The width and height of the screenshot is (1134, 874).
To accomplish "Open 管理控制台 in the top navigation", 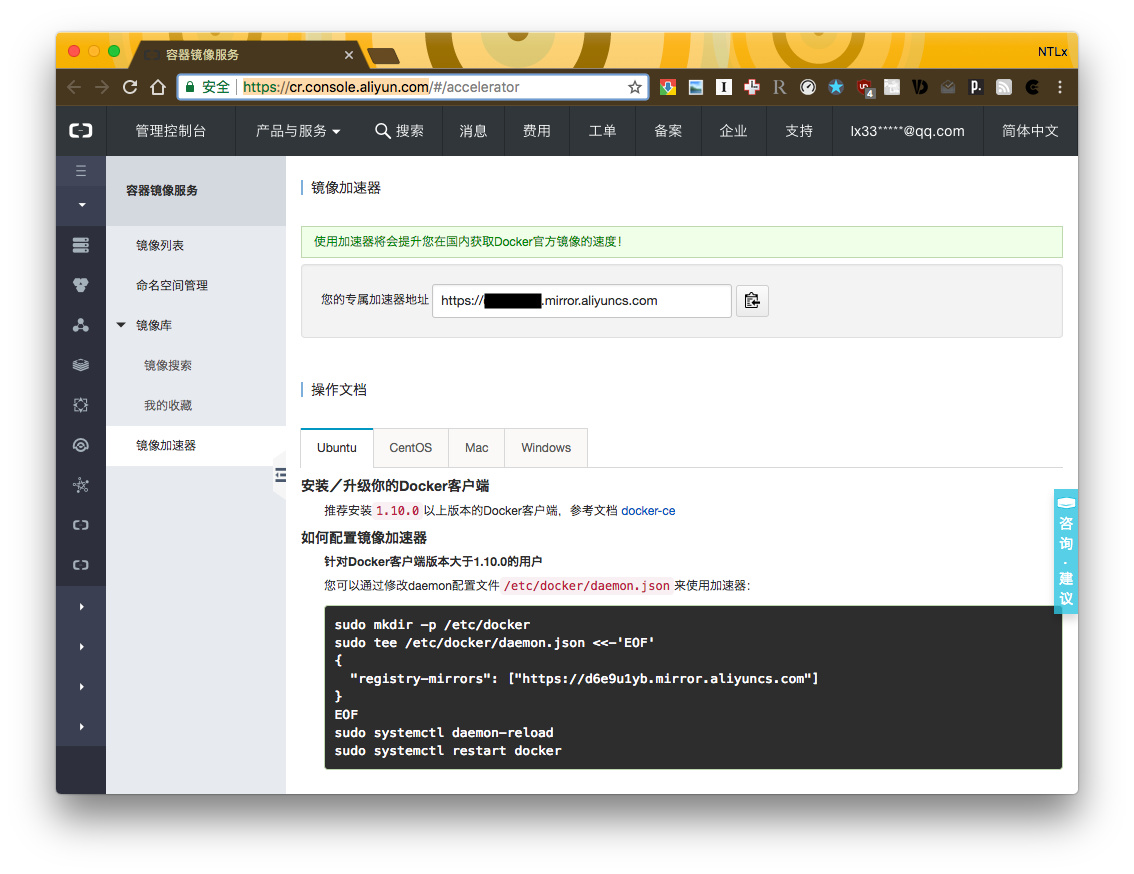I will click(x=171, y=131).
